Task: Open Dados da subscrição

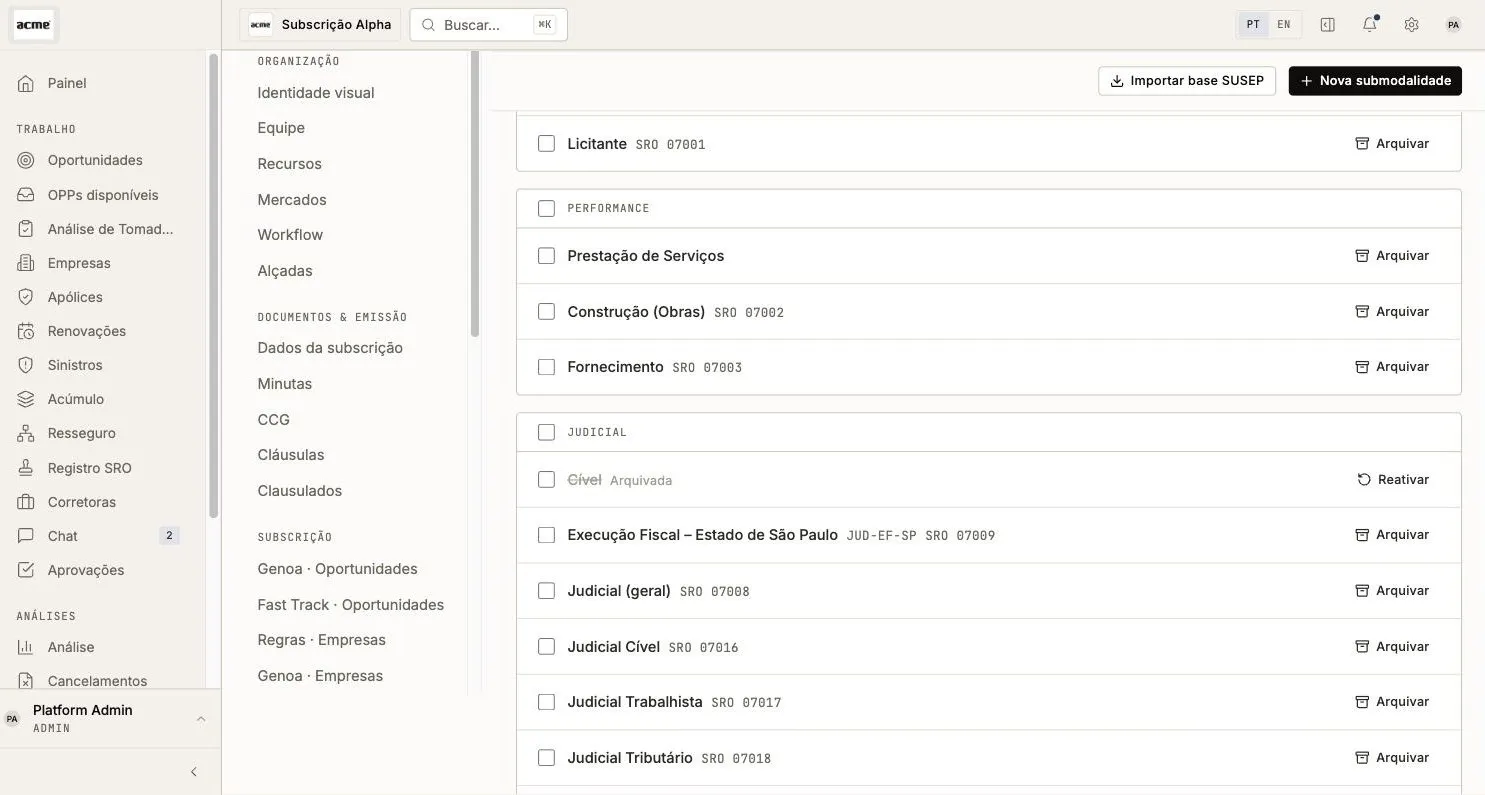Action: click(x=330, y=348)
